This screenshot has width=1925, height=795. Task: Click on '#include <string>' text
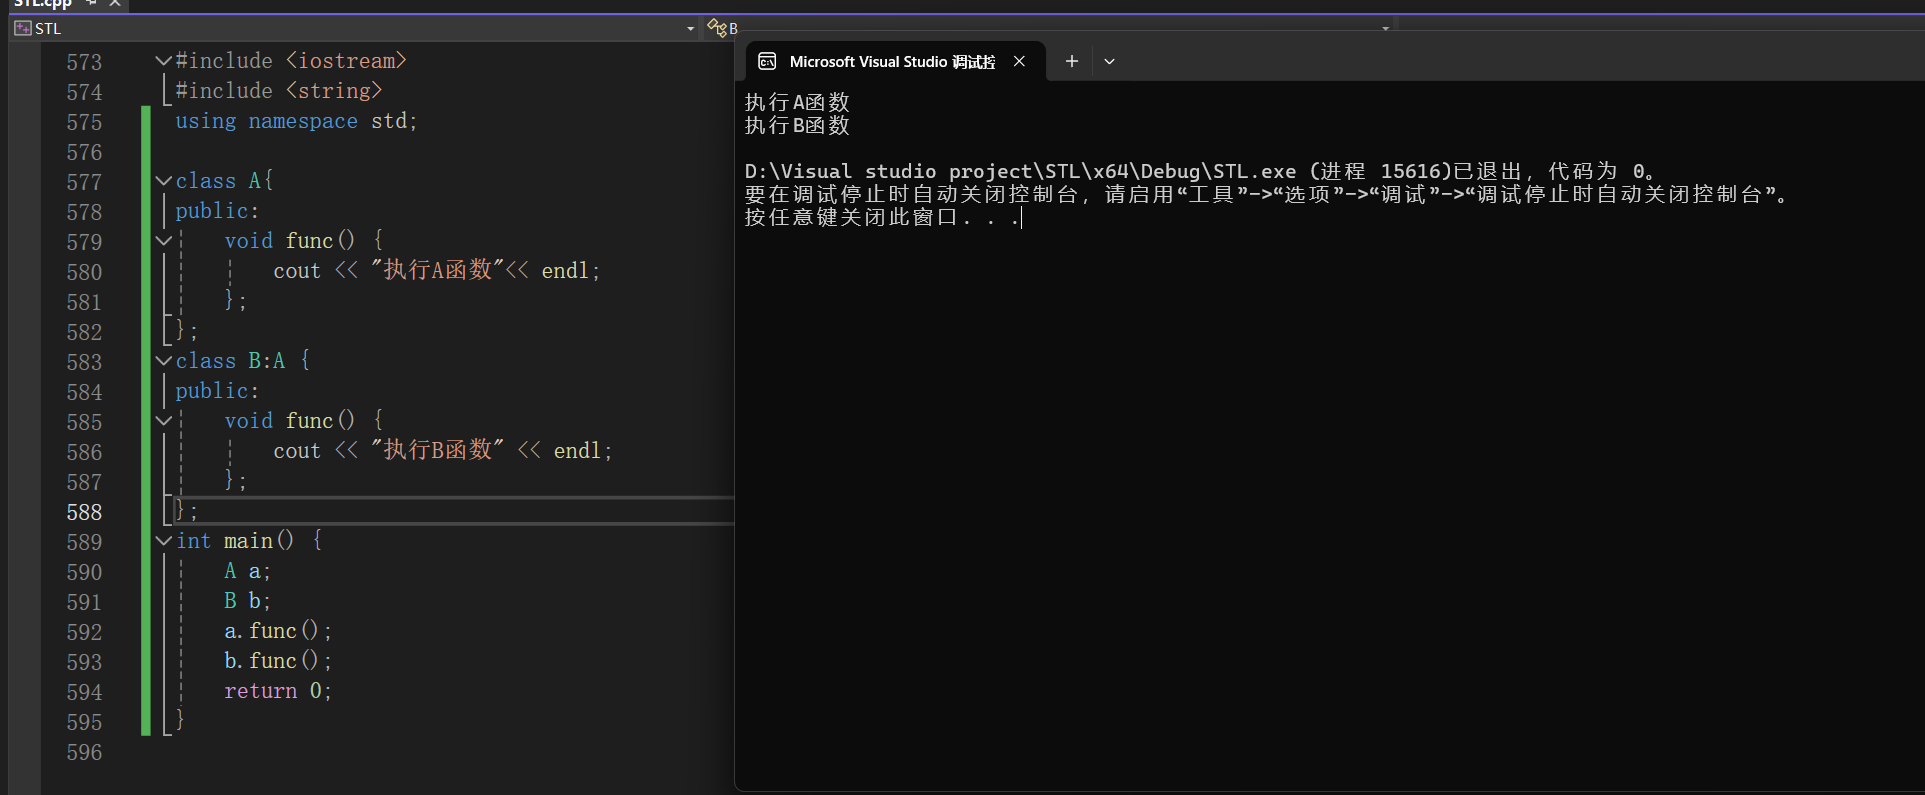(279, 91)
